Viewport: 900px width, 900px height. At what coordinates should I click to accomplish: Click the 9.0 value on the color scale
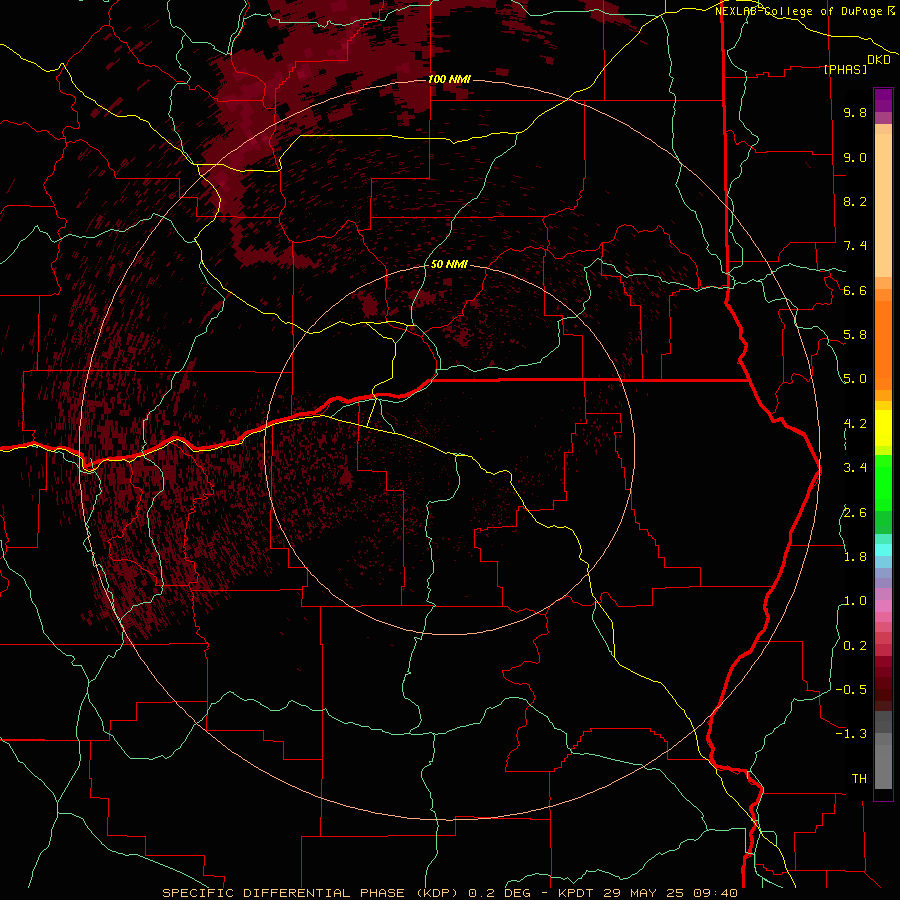point(855,157)
